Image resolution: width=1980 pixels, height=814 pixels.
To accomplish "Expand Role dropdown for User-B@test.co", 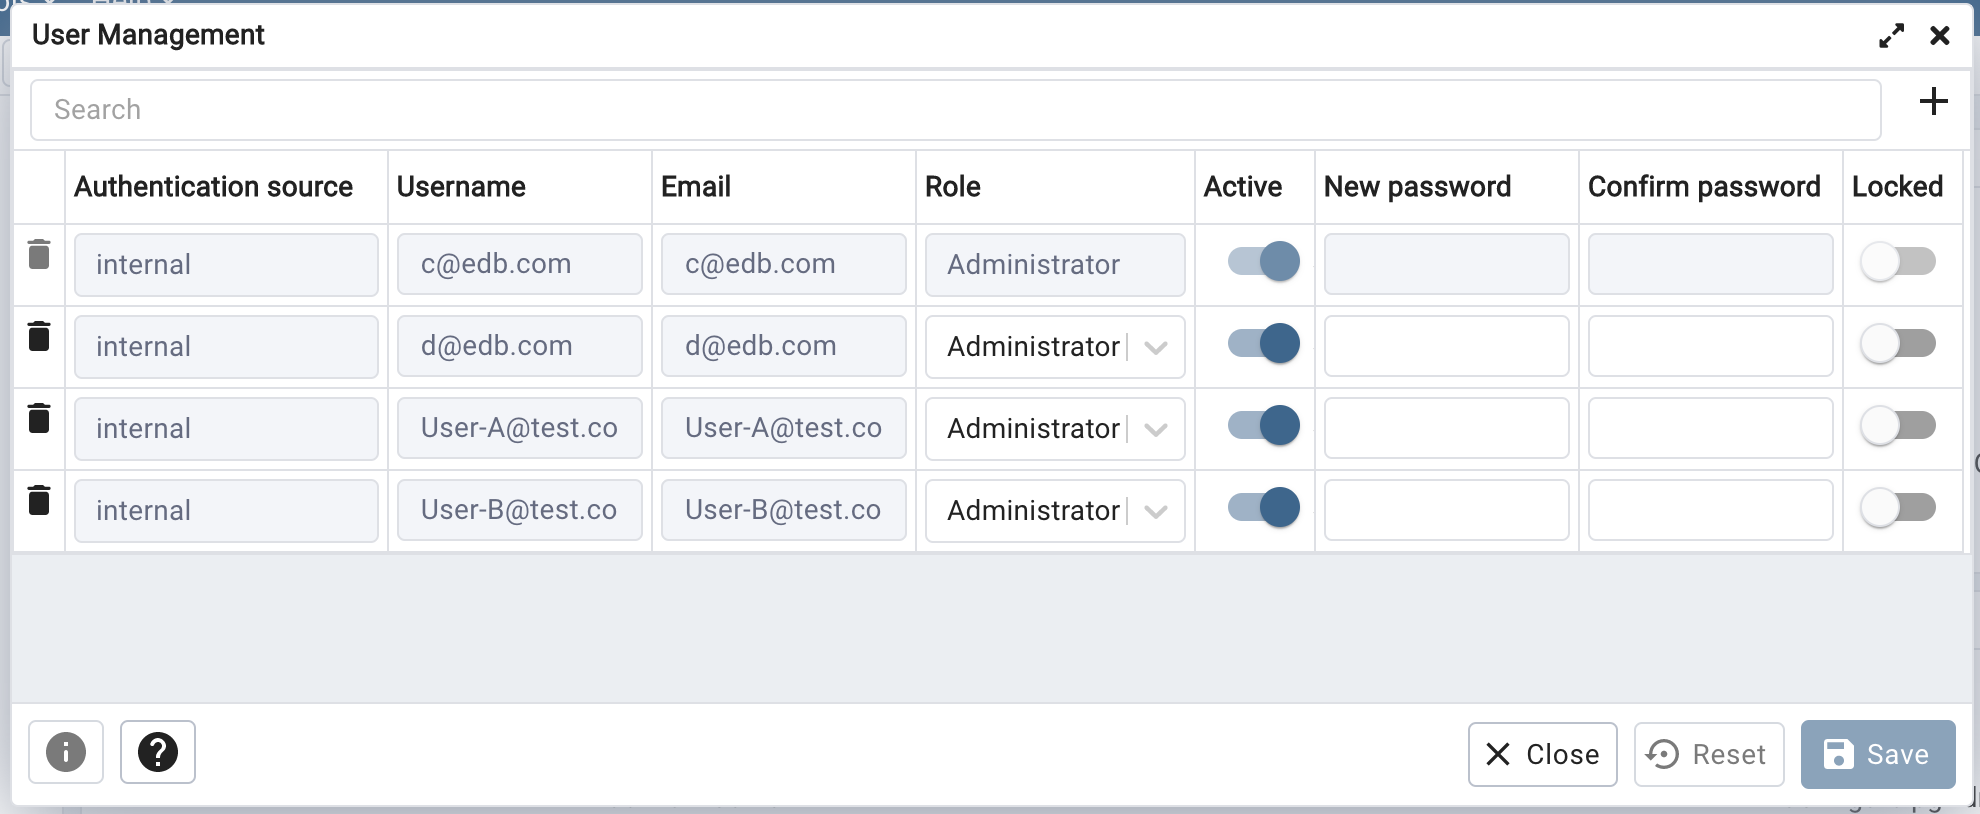I will (x=1156, y=511).
